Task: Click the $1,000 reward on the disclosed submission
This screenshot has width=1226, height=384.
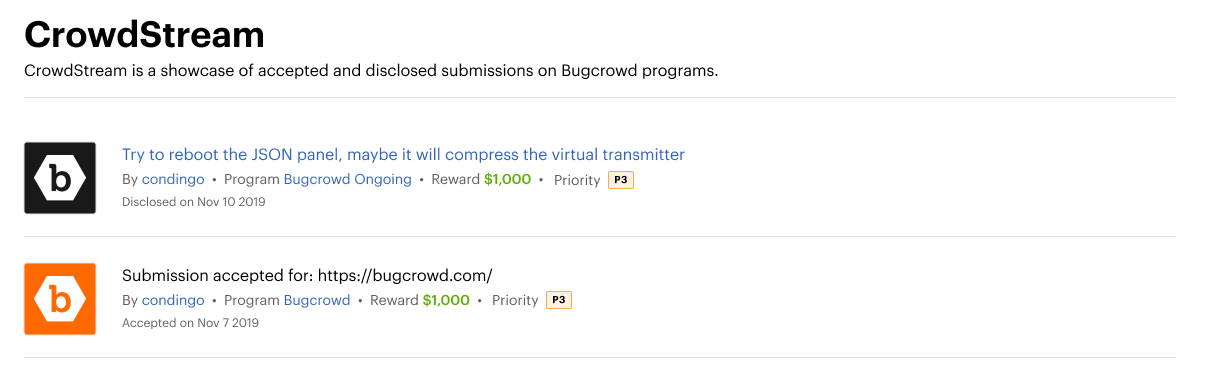Action: pos(507,180)
